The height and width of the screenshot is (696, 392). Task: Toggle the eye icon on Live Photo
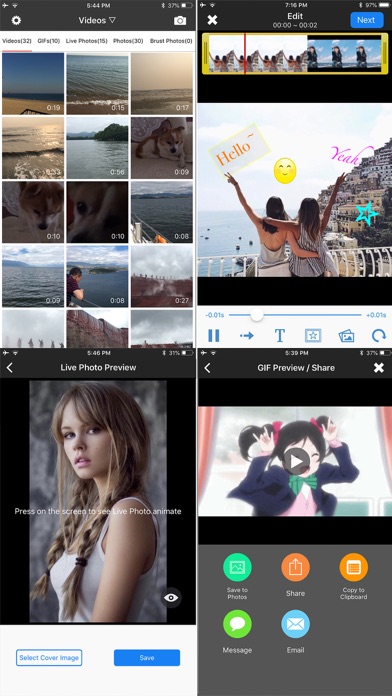(171, 598)
